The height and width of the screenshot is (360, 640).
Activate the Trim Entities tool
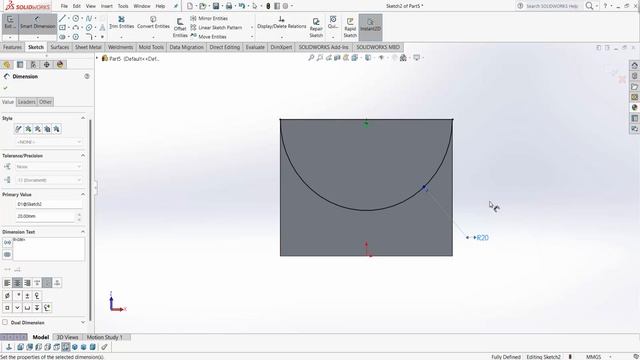tap(121, 22)
